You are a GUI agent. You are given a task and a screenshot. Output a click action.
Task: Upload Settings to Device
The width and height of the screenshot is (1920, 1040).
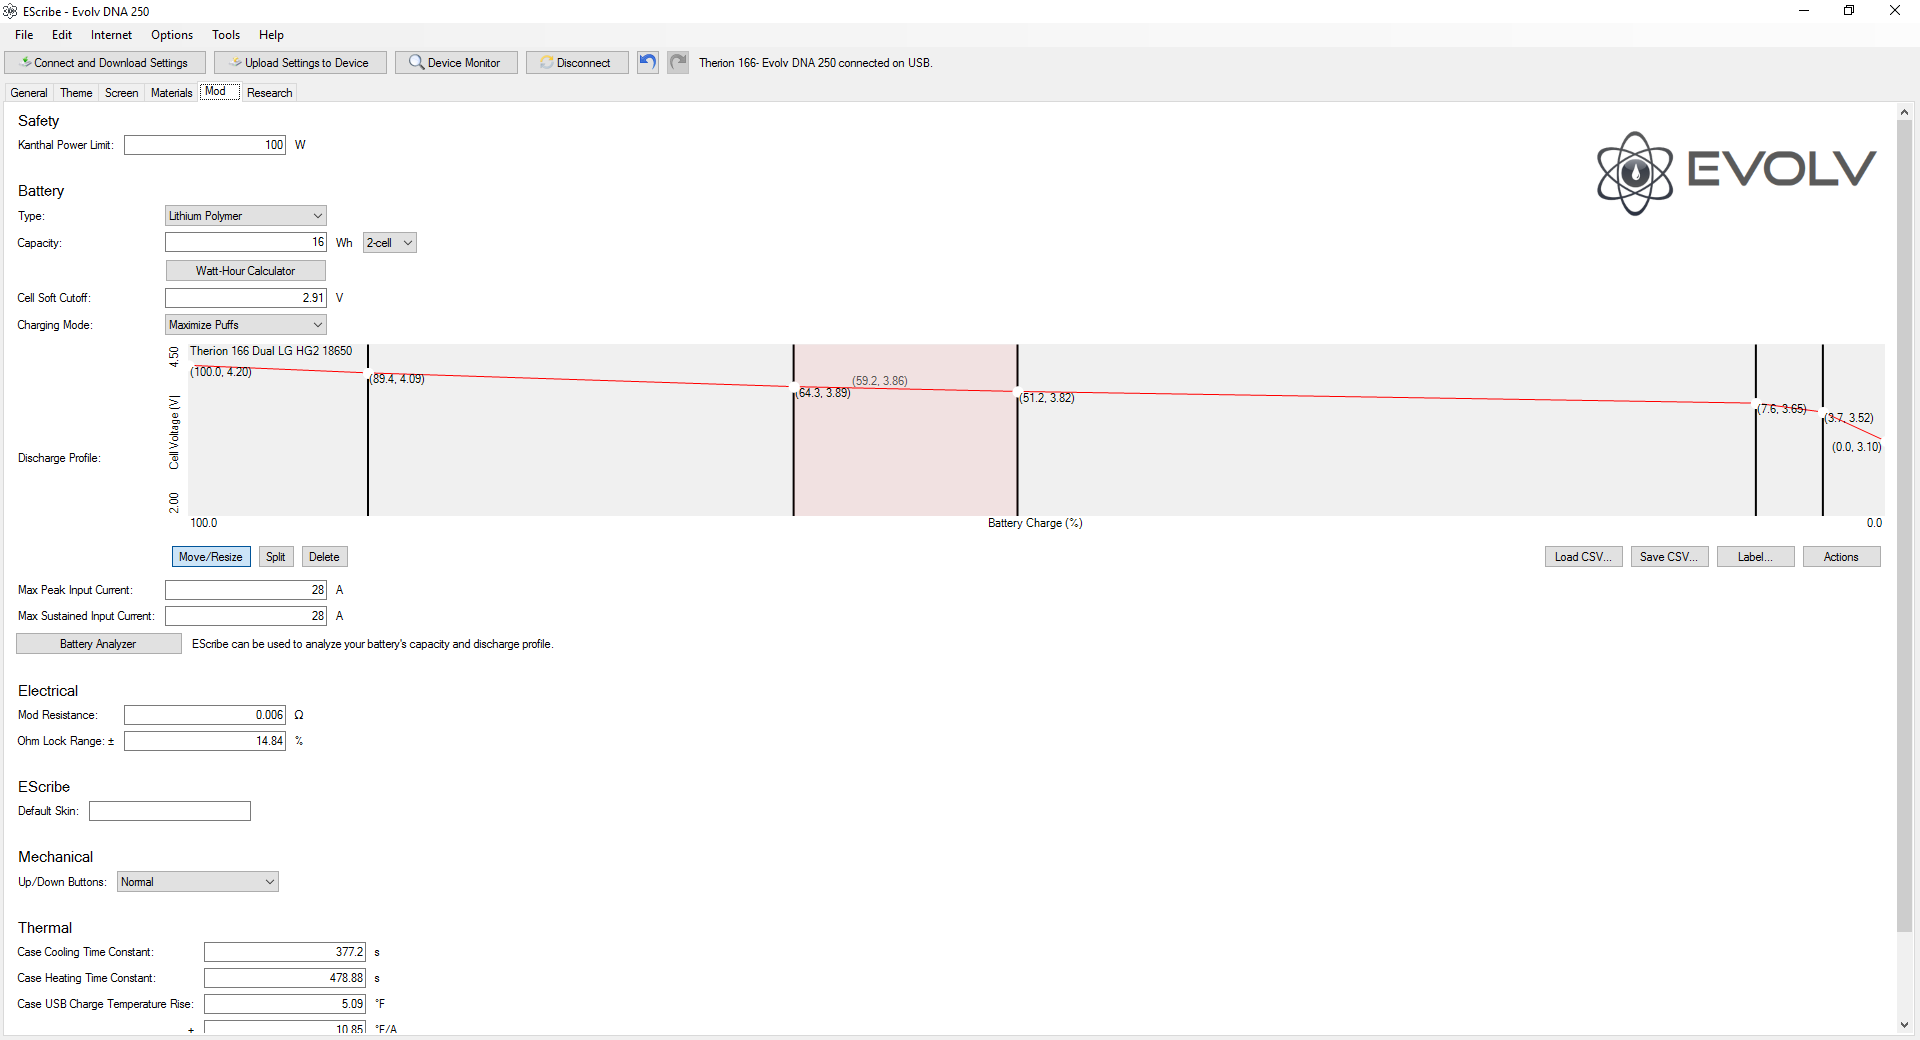300,62
